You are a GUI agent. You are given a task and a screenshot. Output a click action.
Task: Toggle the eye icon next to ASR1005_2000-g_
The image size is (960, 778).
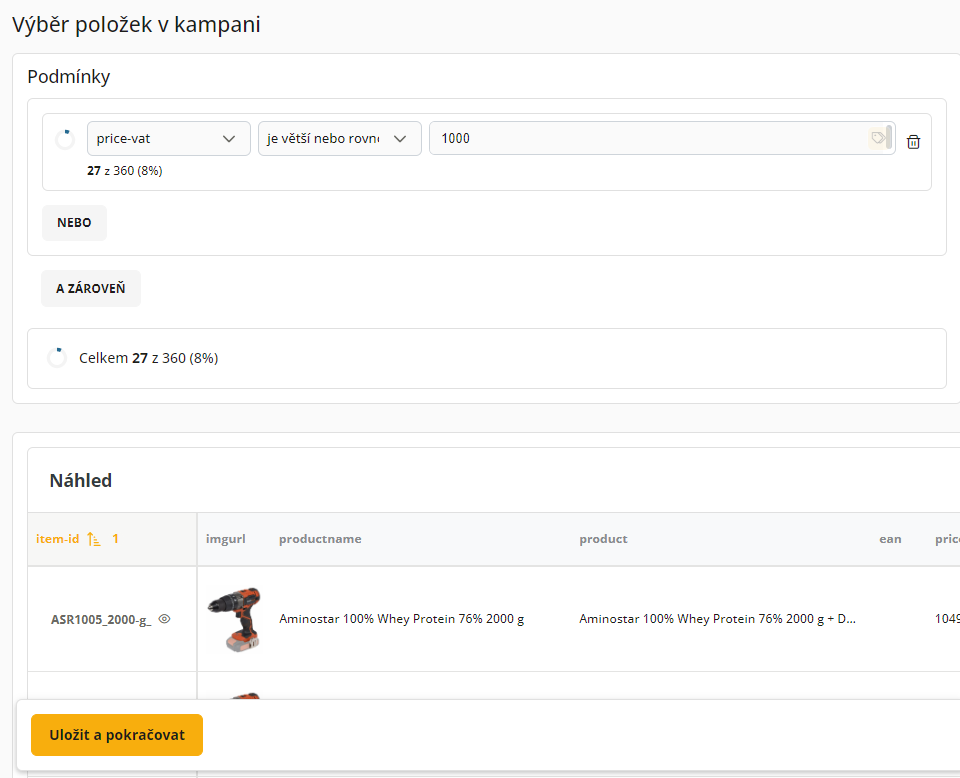[x=165, y=619]
